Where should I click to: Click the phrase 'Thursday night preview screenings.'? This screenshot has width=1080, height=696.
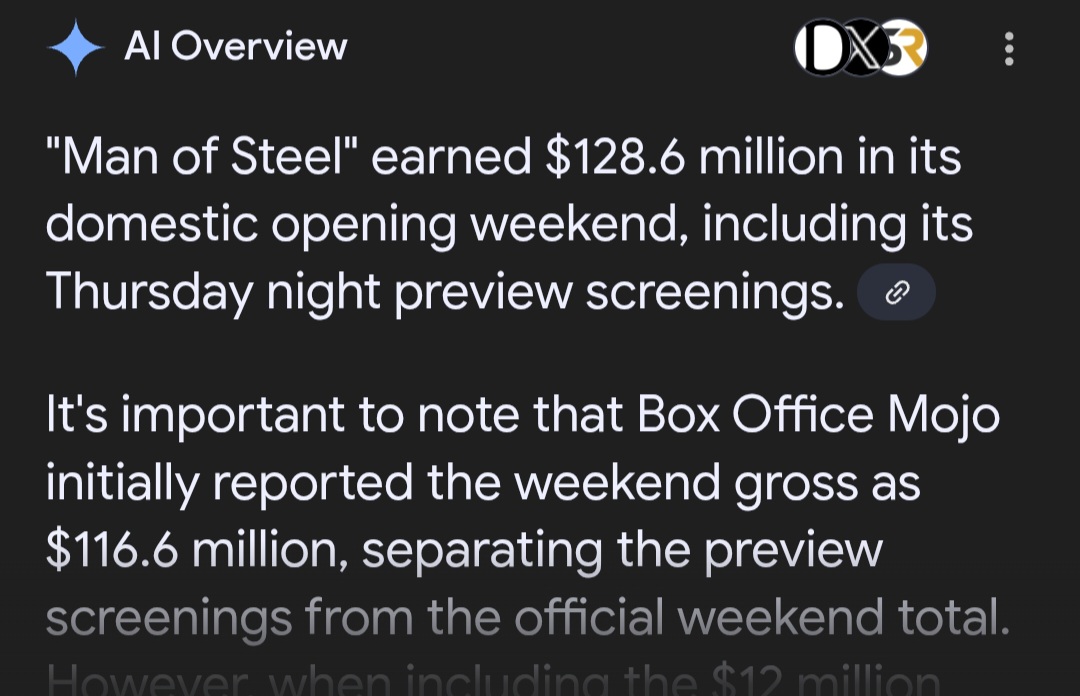pyautogui.click(x=445, y=293)
